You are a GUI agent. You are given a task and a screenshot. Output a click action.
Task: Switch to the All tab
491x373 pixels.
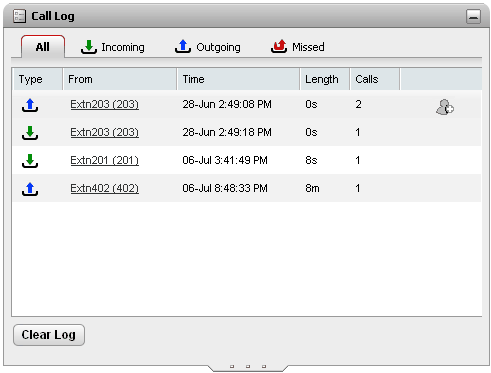click(43, 47)
